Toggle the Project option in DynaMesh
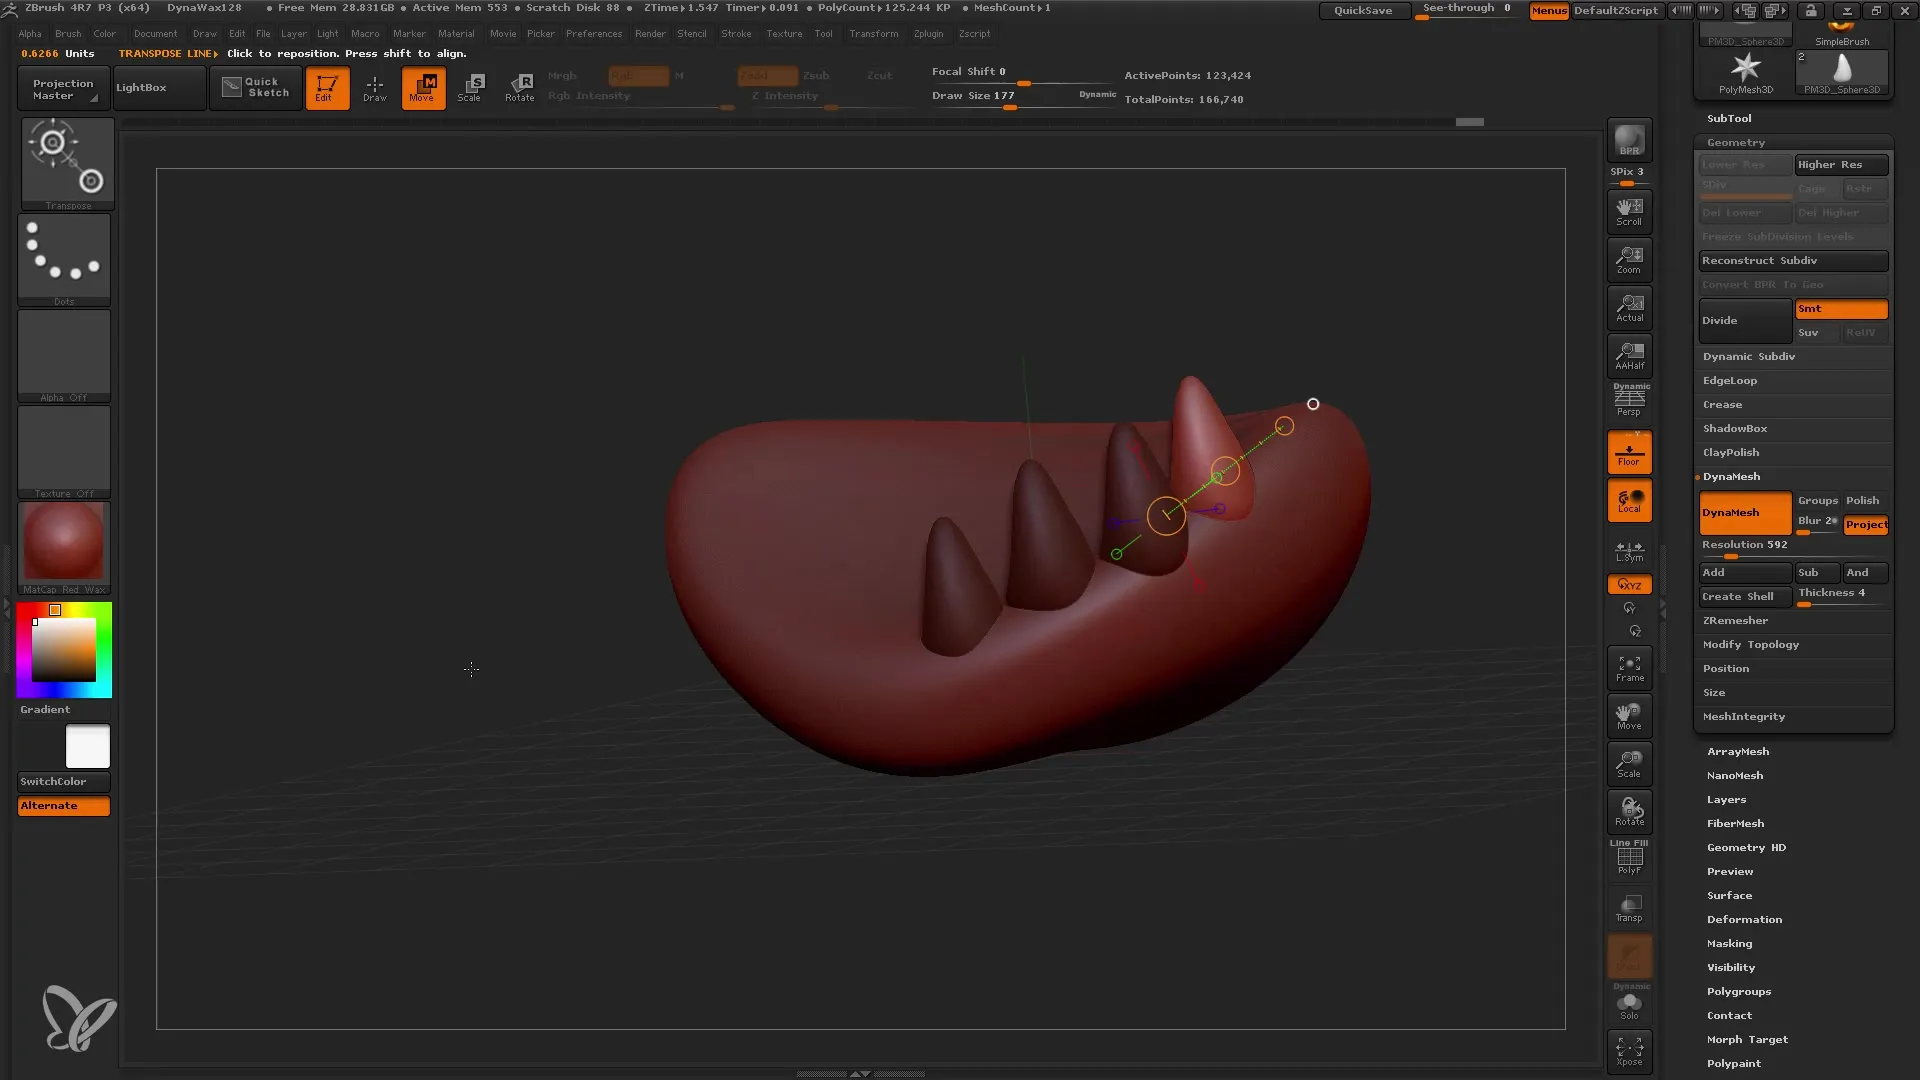 tap(1865, 524)
